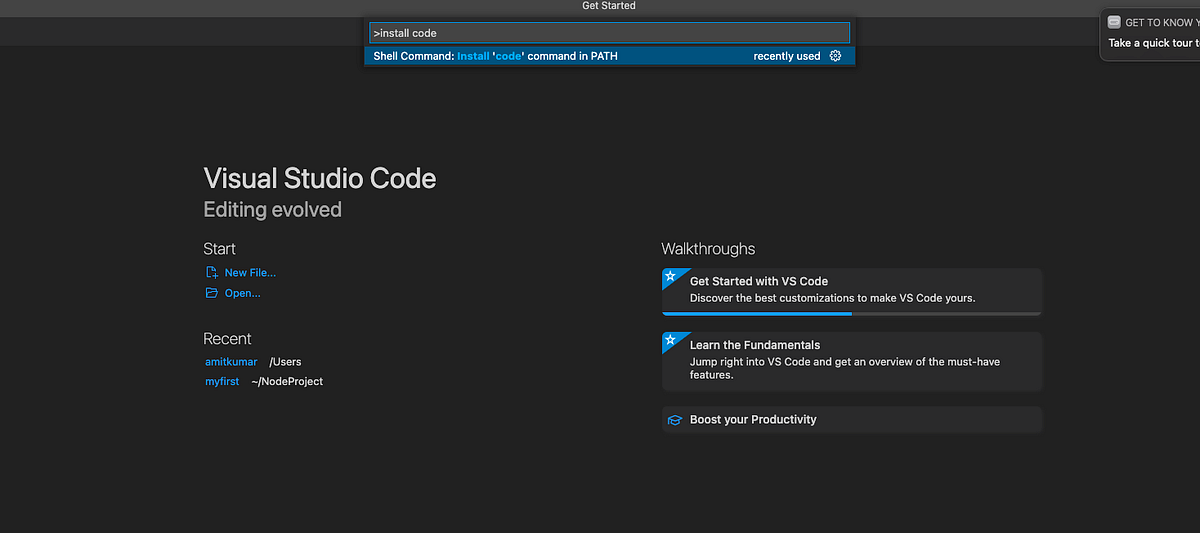Image resolution: width=1200 pixels, height=533 pixels.
Task: Open recent project myfirst
Action: pyautogui.click(x=222, y=381)
